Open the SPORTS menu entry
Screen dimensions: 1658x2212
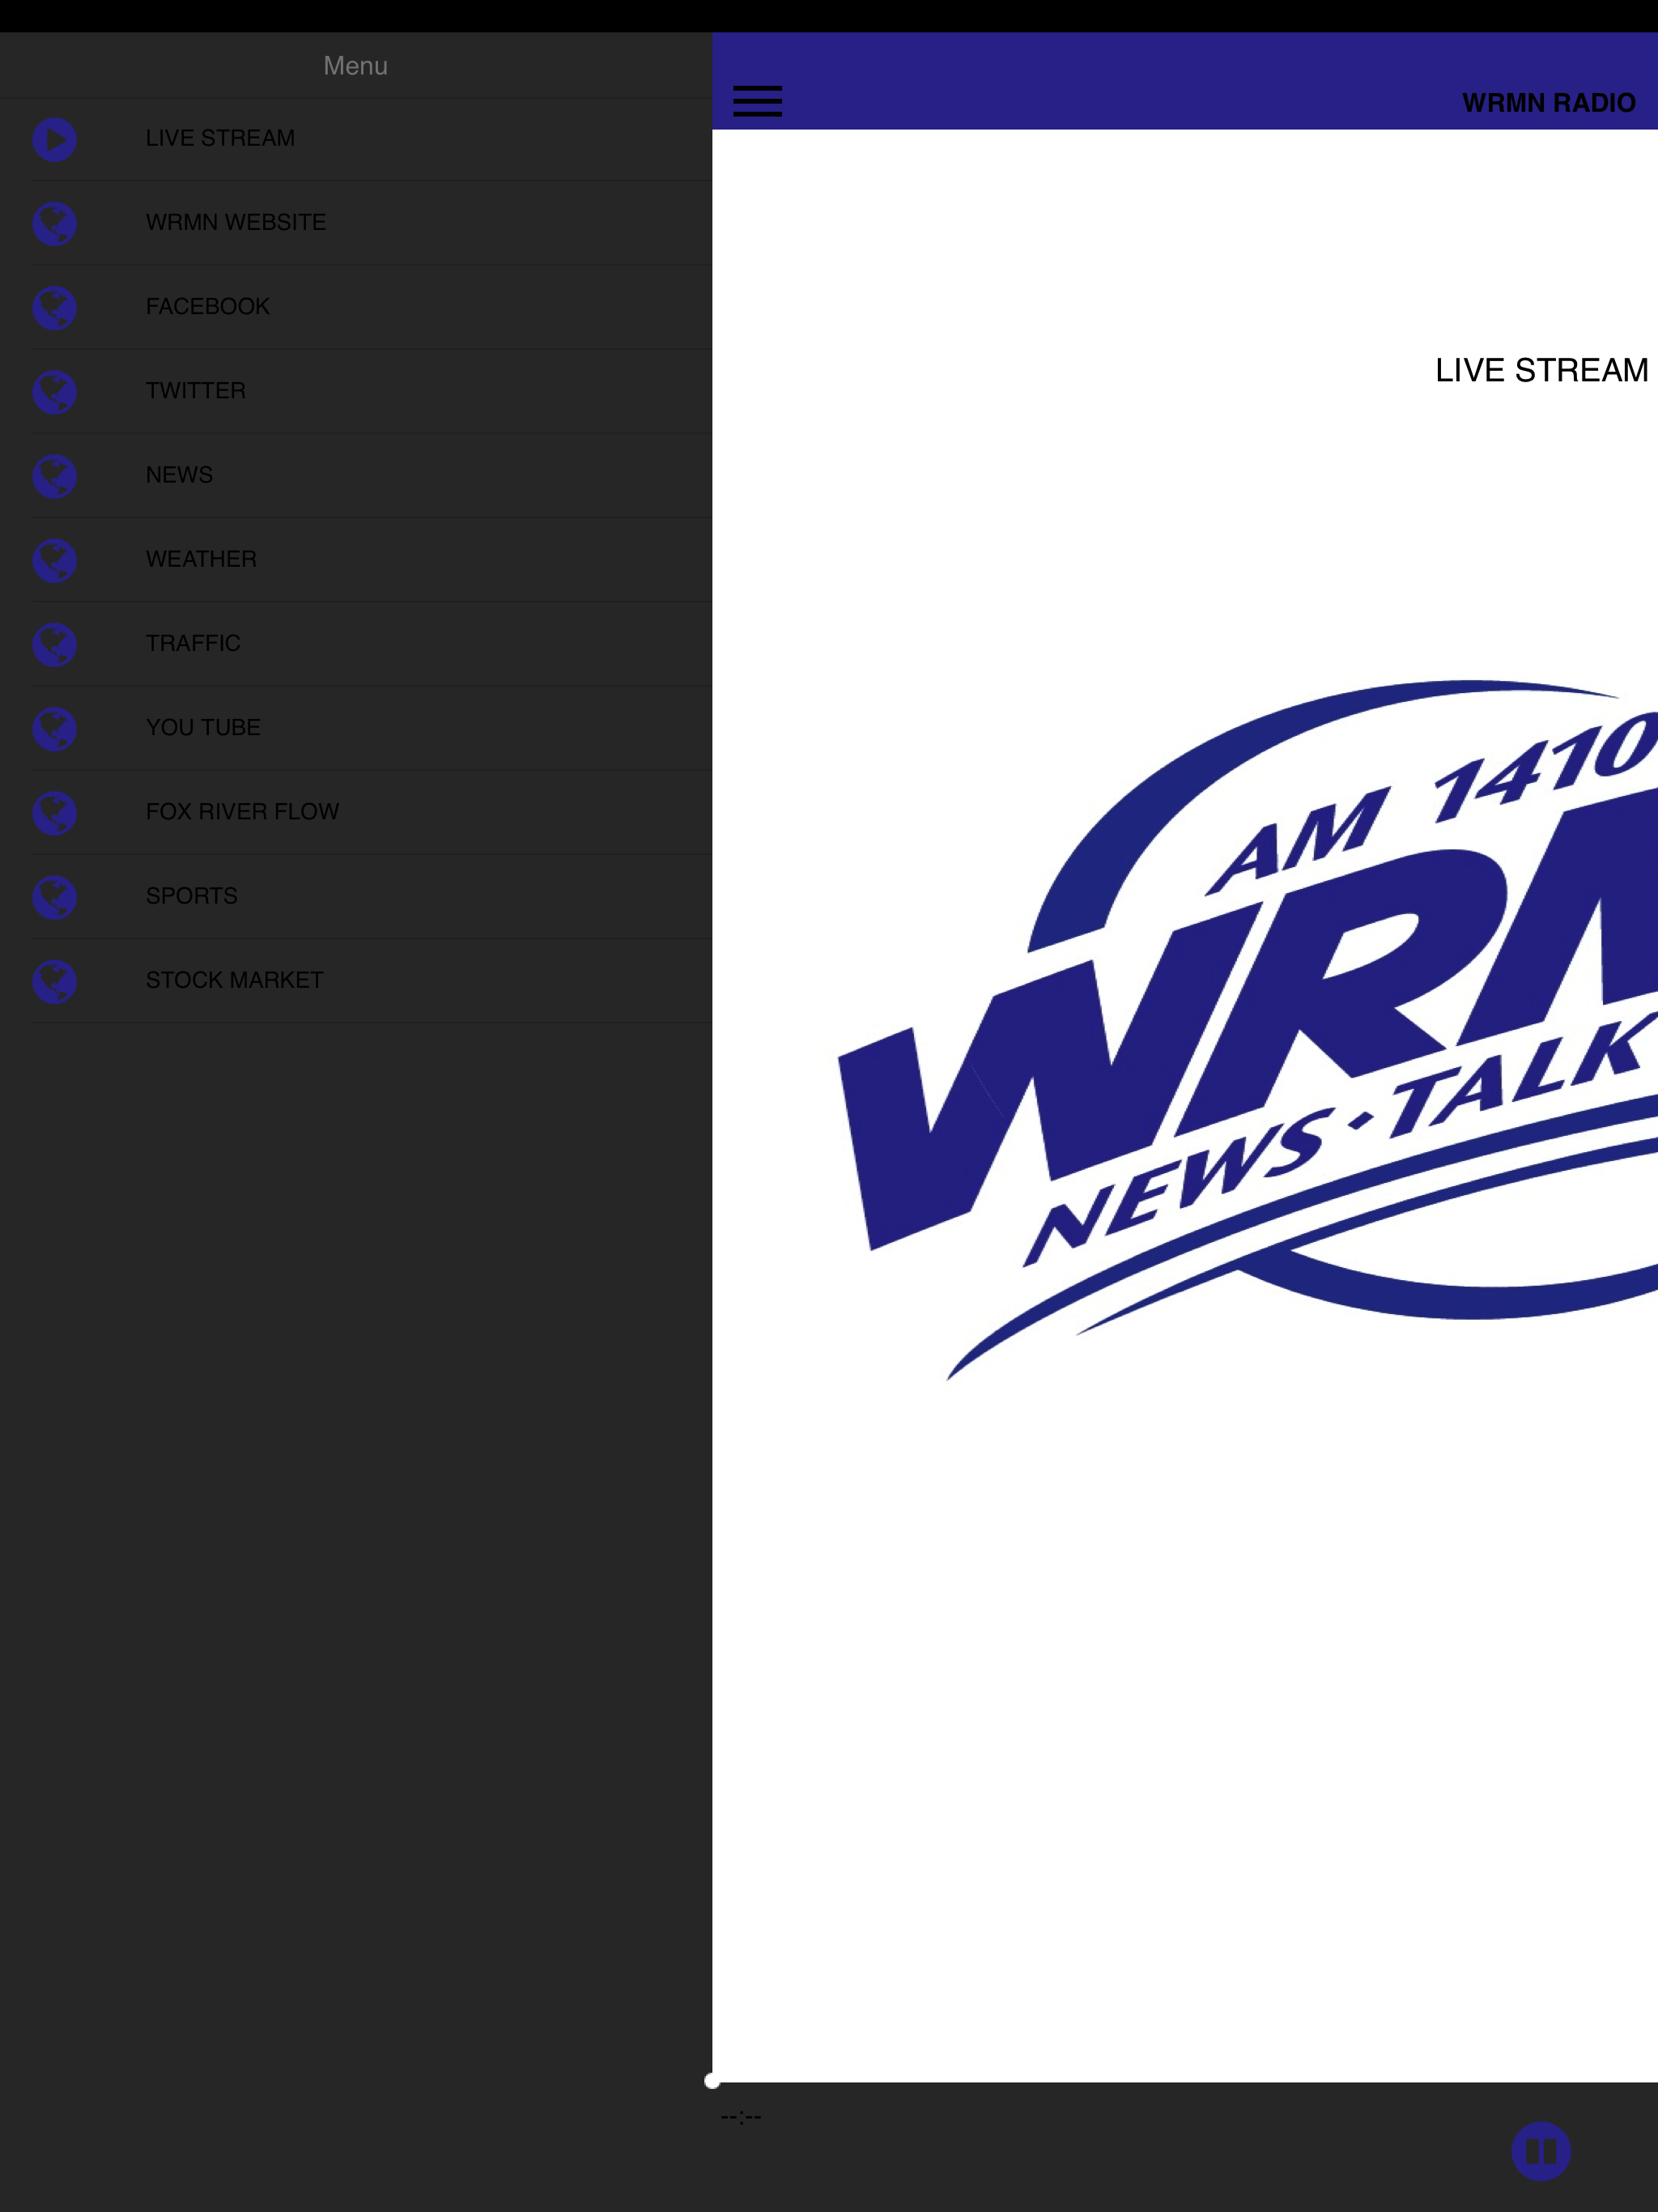point(356,896)
